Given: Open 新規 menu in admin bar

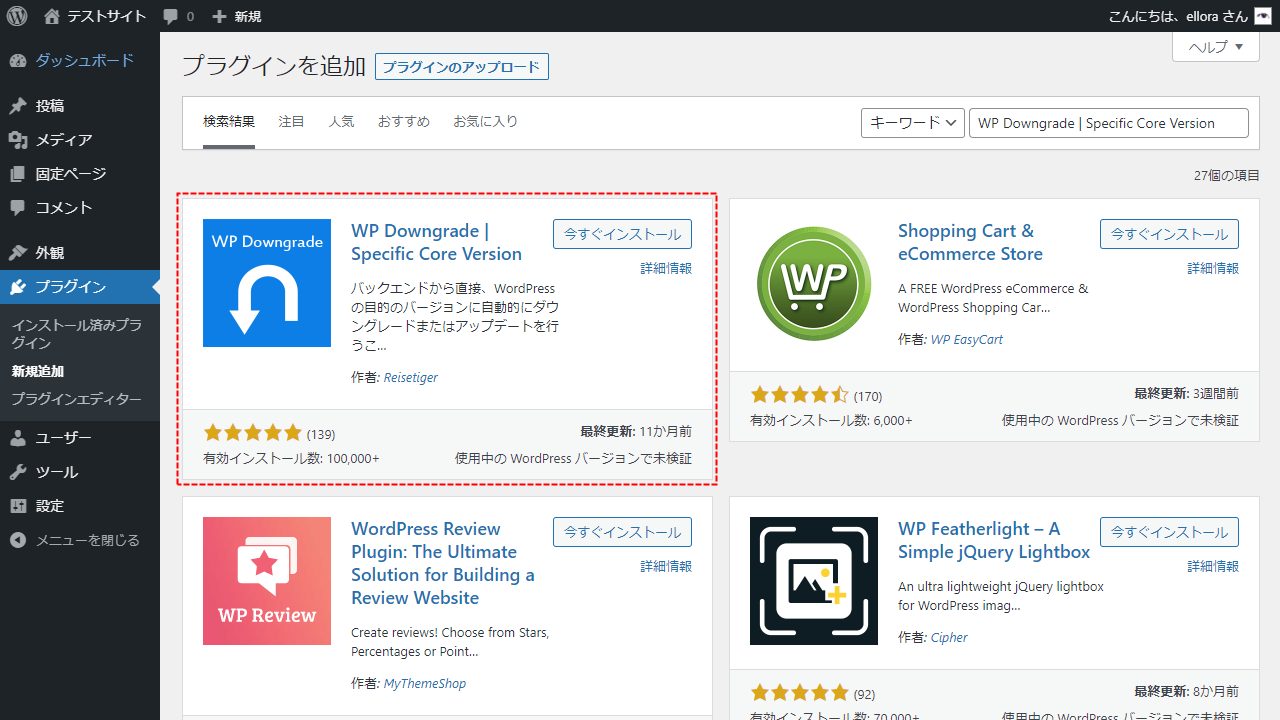Looking at the screenshot, I should click(248, 17).
